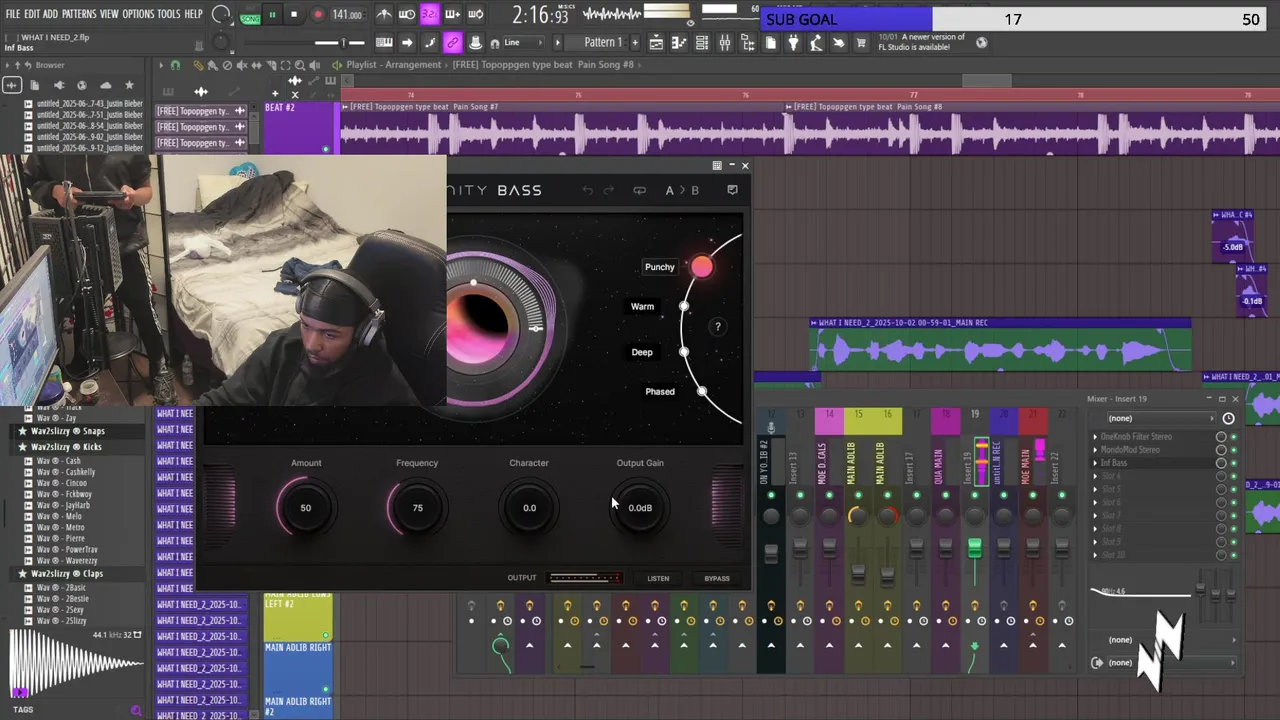This screenshot has width=1280, height=720.
Task: Expand Wav2slizzy Kicks folder
Action: [x=66, y=447]
